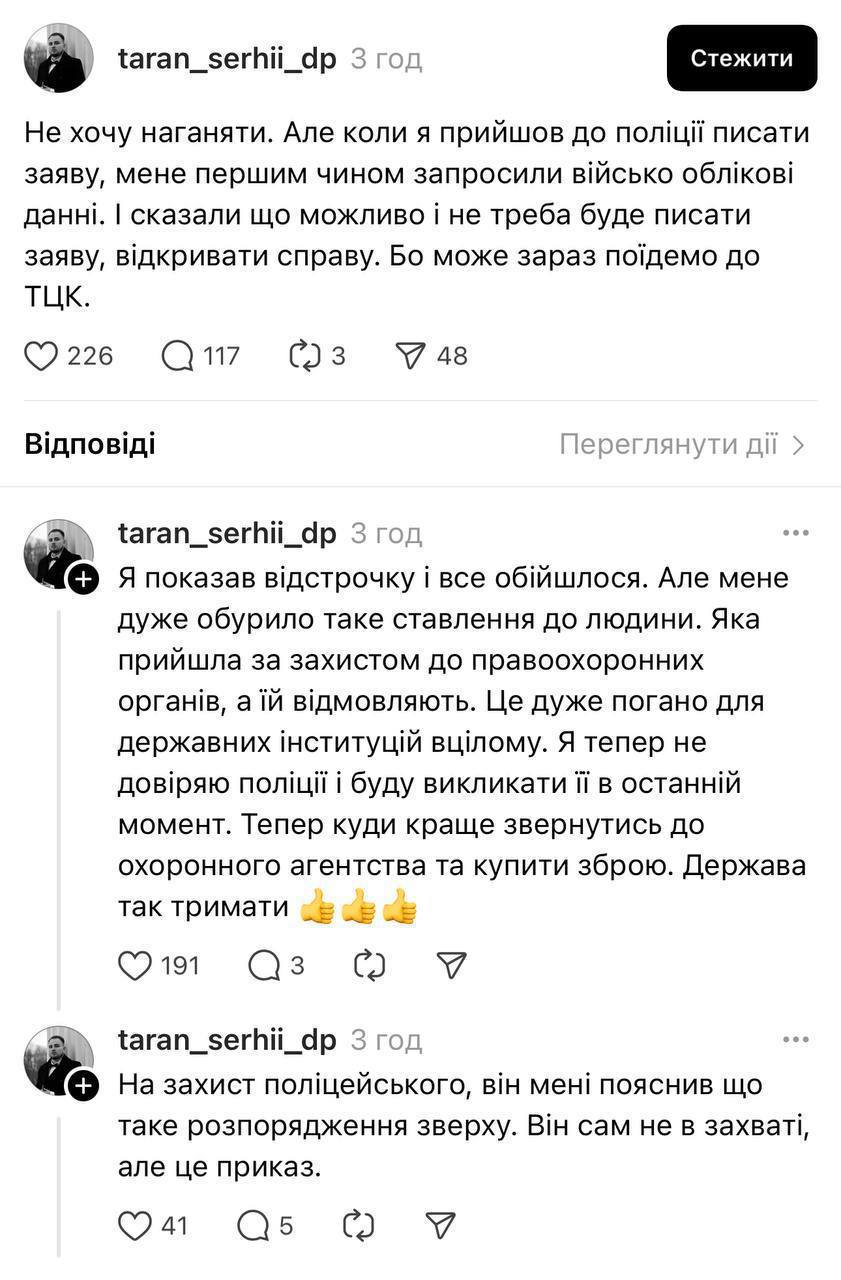Follow via plus badge on first reply avatar

tap(84, 579)
